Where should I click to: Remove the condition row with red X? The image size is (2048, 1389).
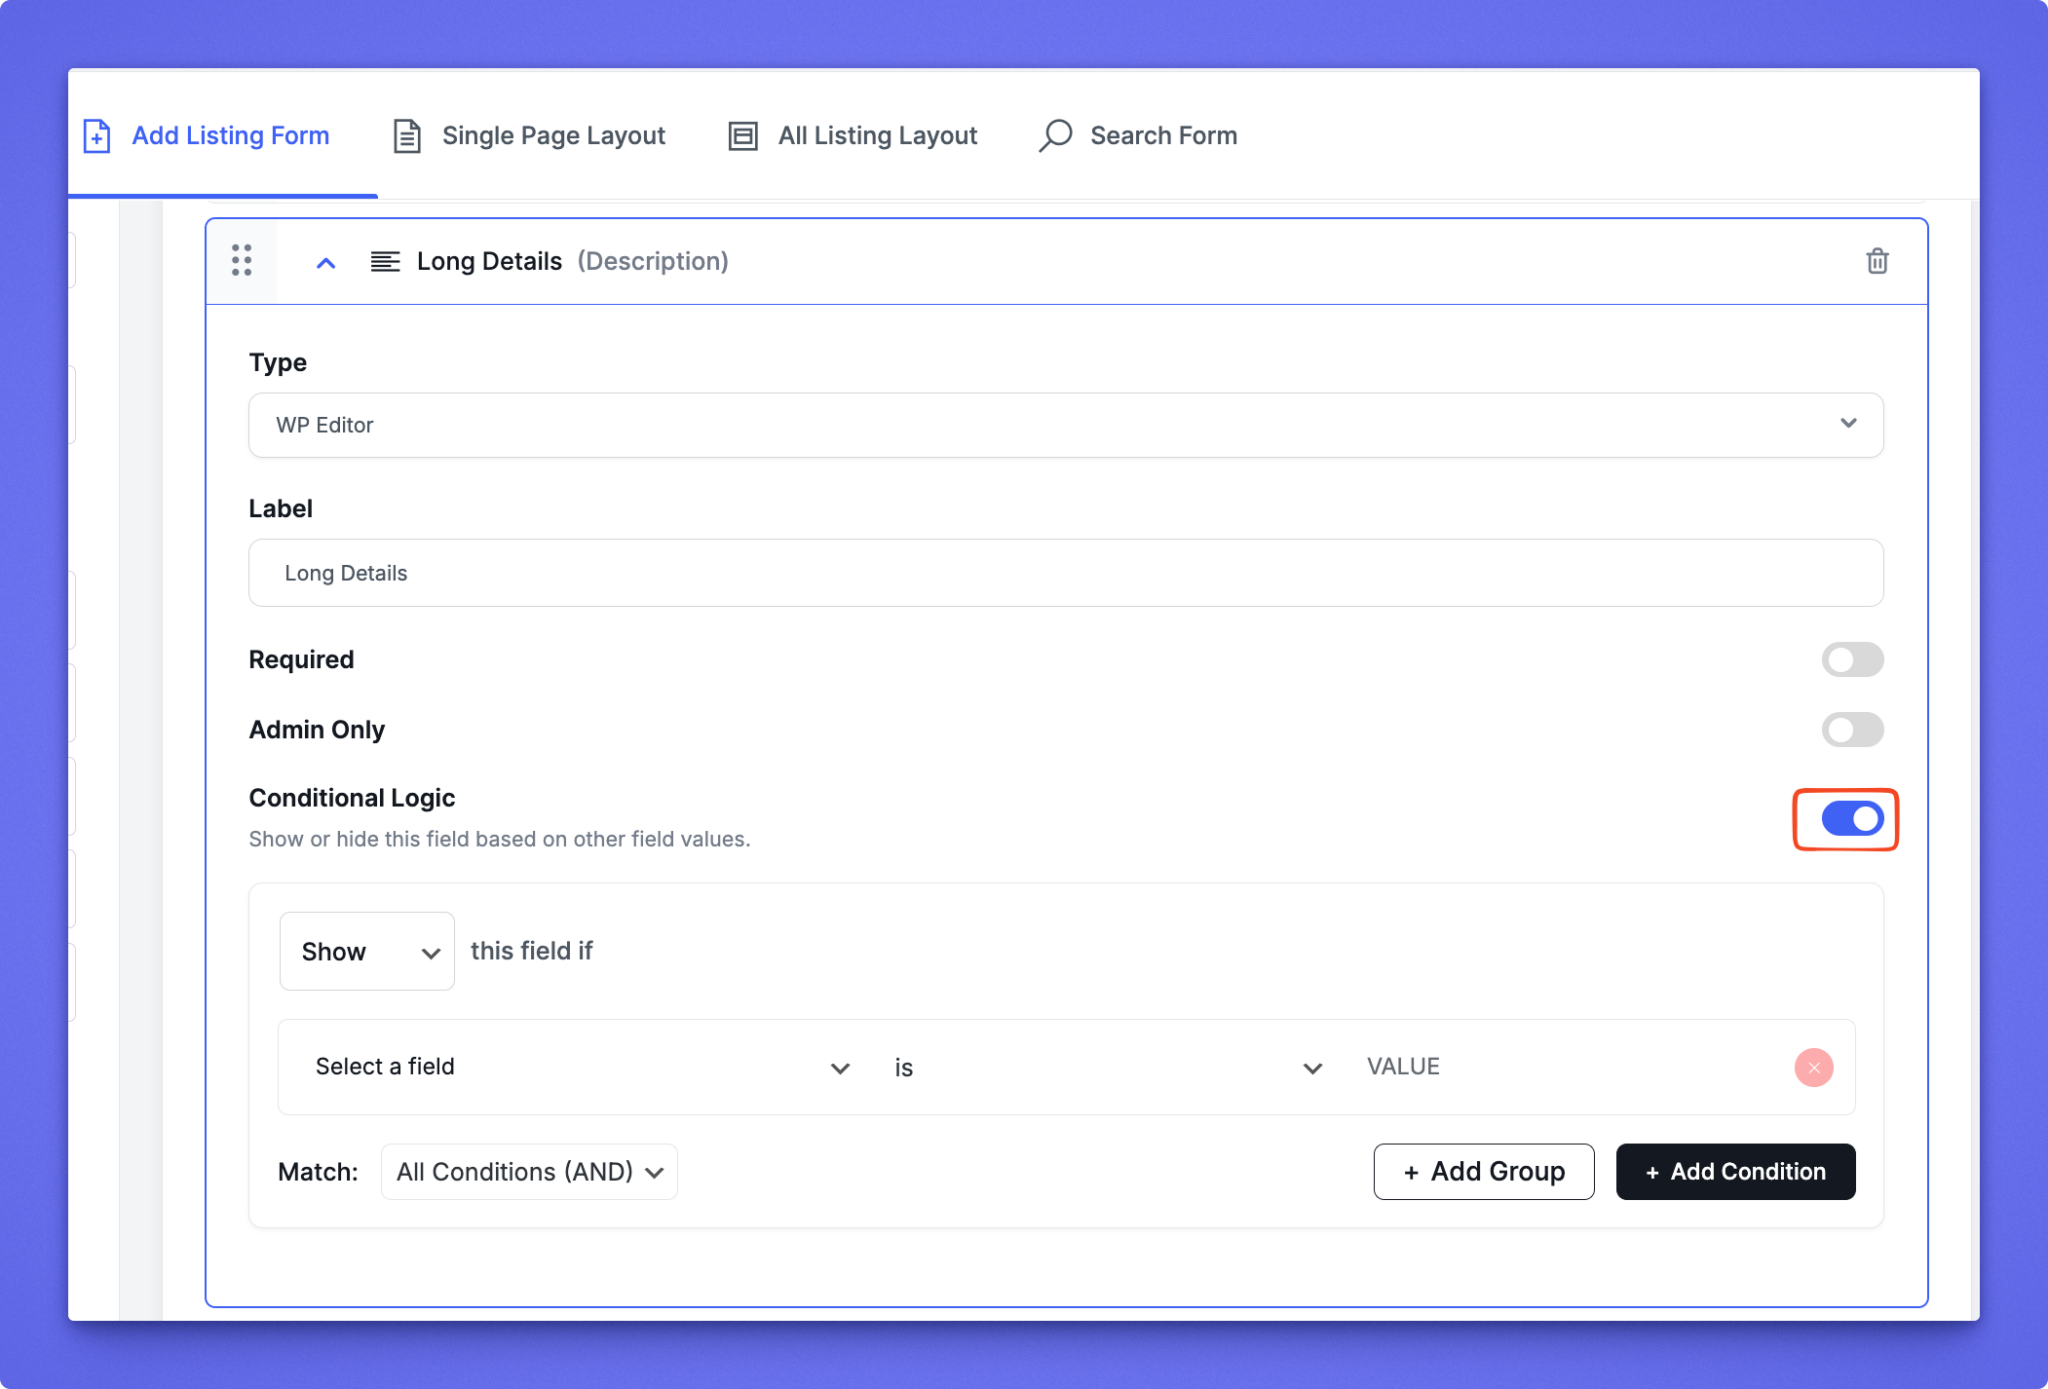click(x=1813, y=1067)
